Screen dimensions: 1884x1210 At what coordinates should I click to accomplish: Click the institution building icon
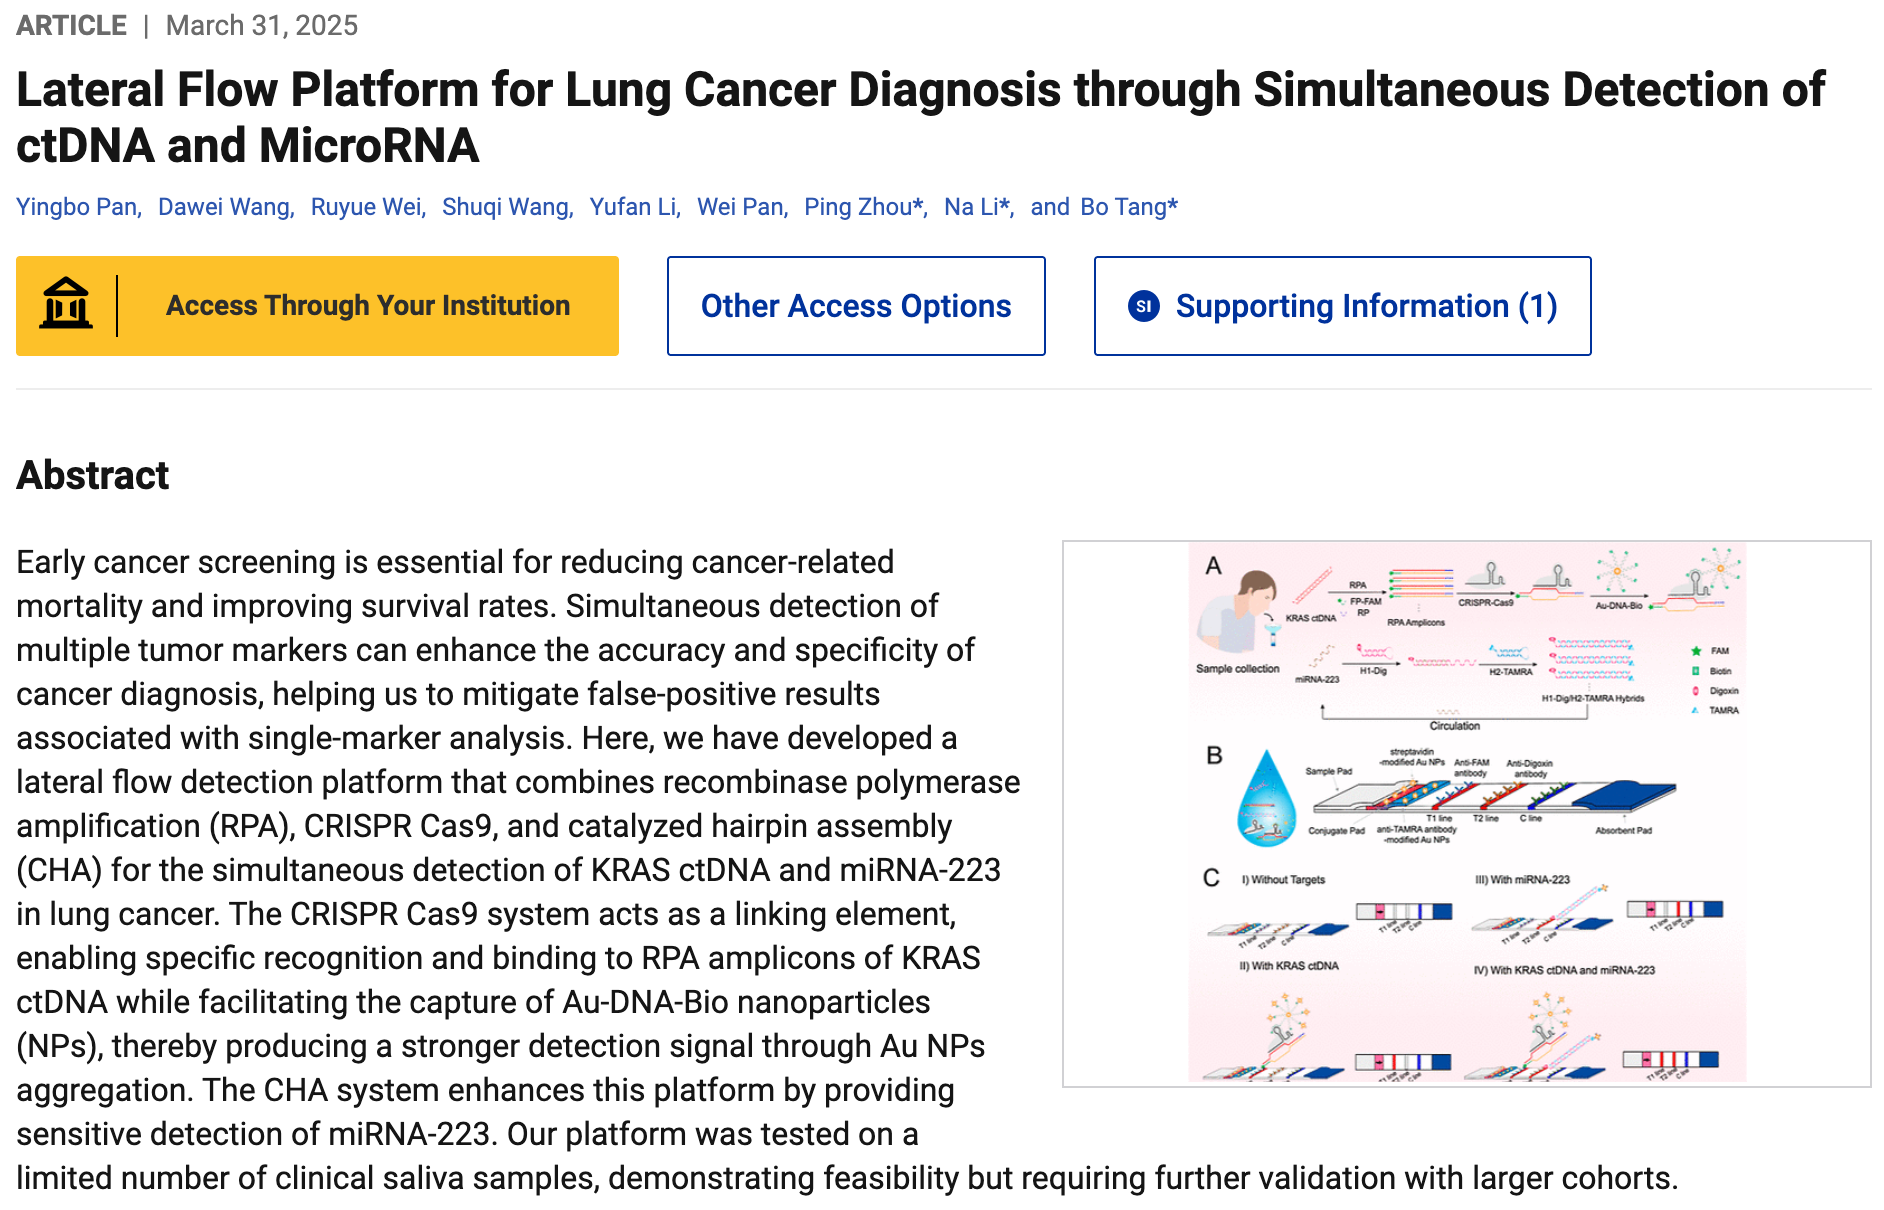(66, 304)
